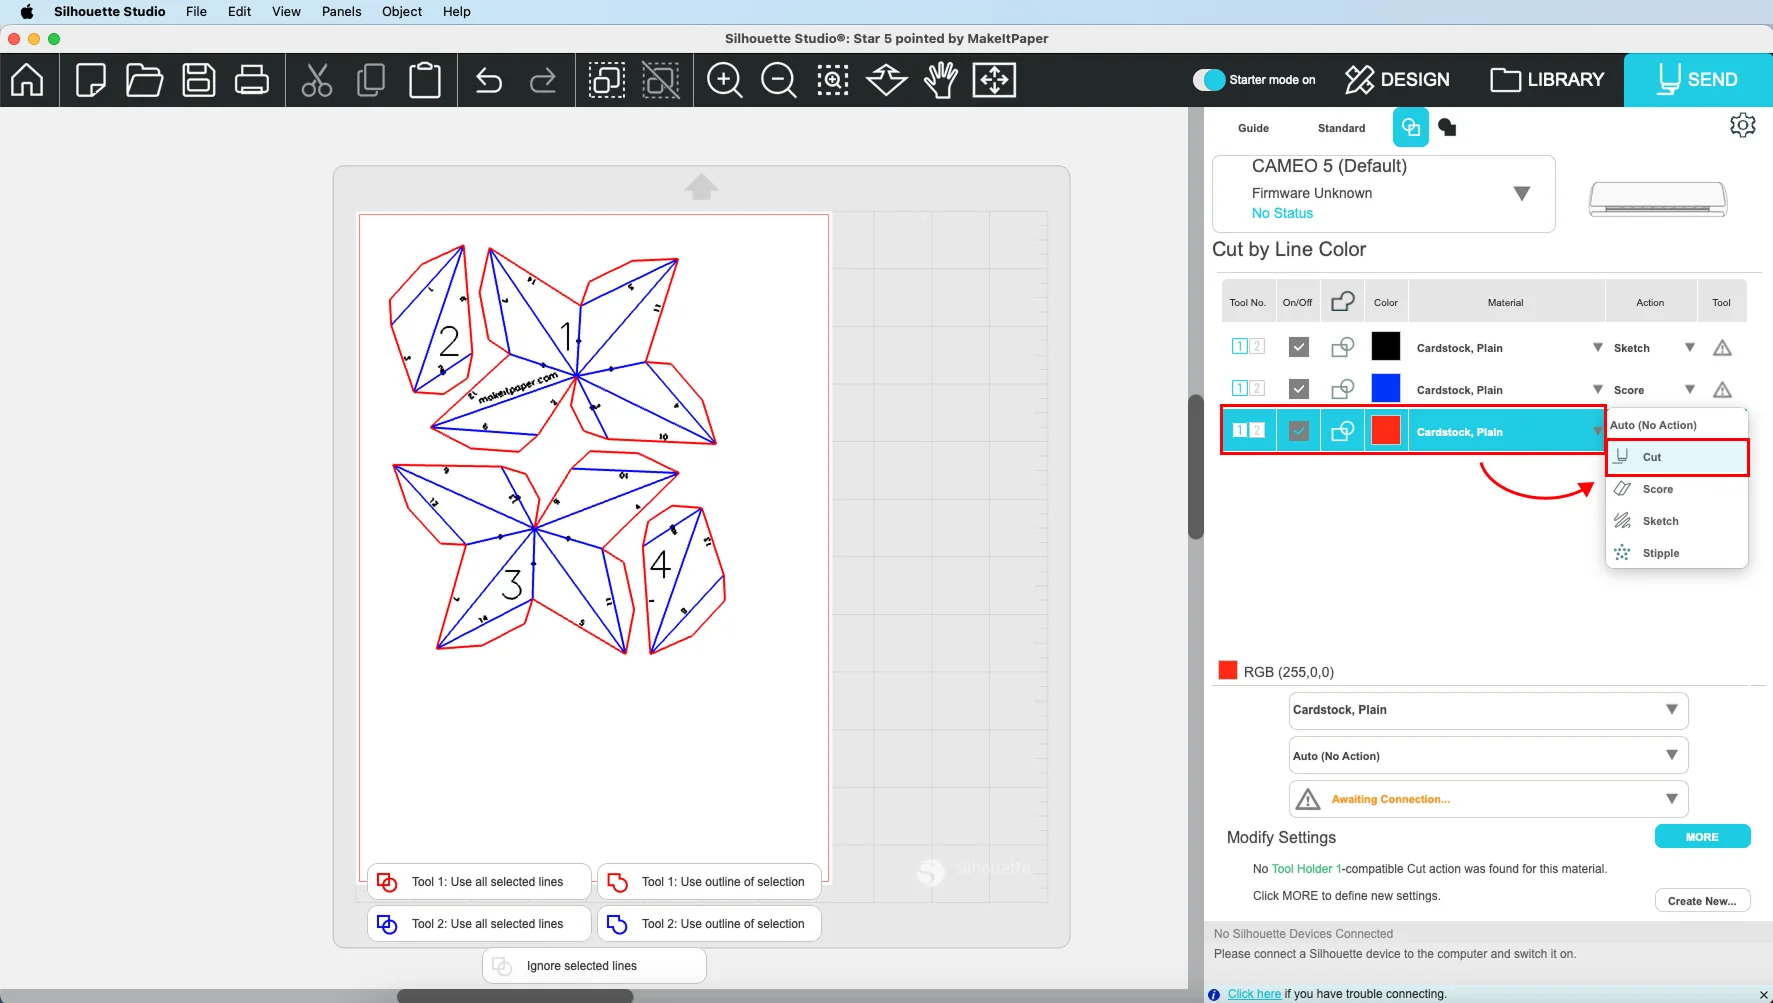Undo the last action

point(489,79)
